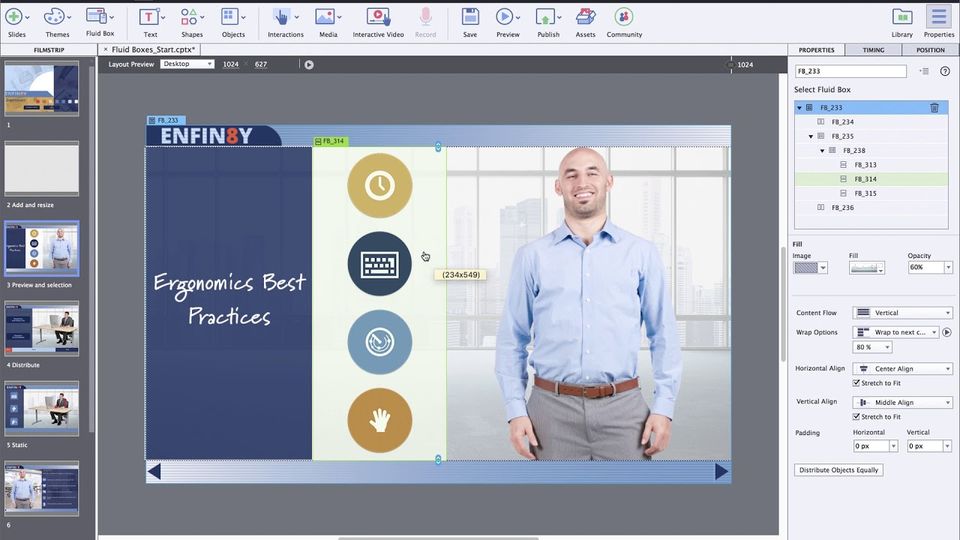Click the previous slide arrow on stage
Viewport: 960px width, 540px height.
pos(154,471)
